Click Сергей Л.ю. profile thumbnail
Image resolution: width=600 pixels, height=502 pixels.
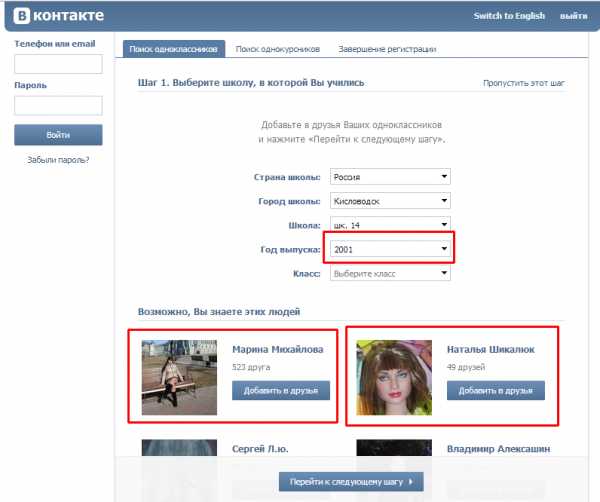179,448
